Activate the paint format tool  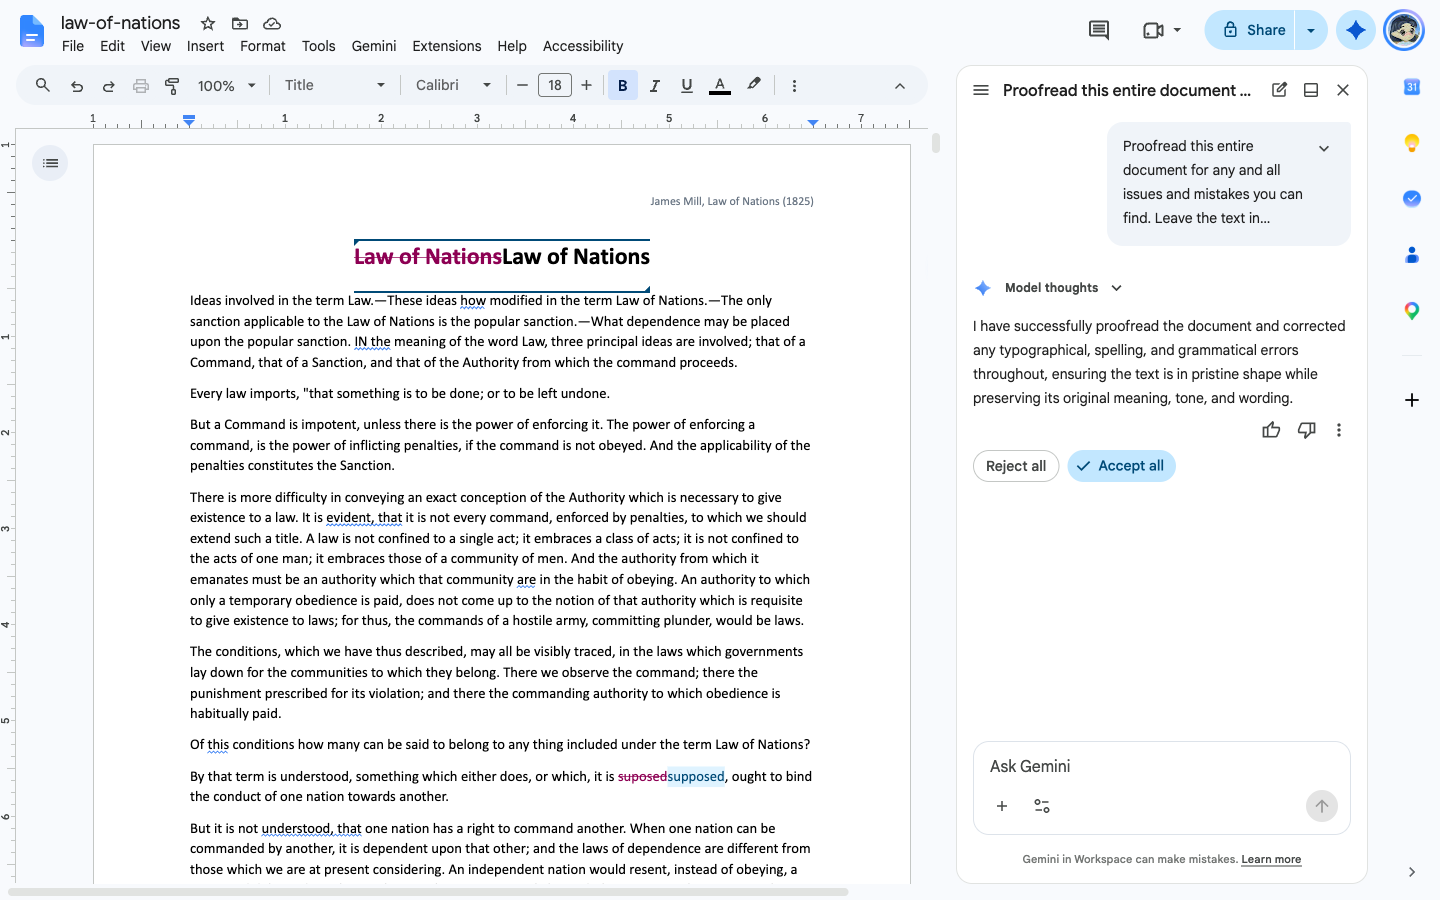pyautogui.click(x=172, y=86)
